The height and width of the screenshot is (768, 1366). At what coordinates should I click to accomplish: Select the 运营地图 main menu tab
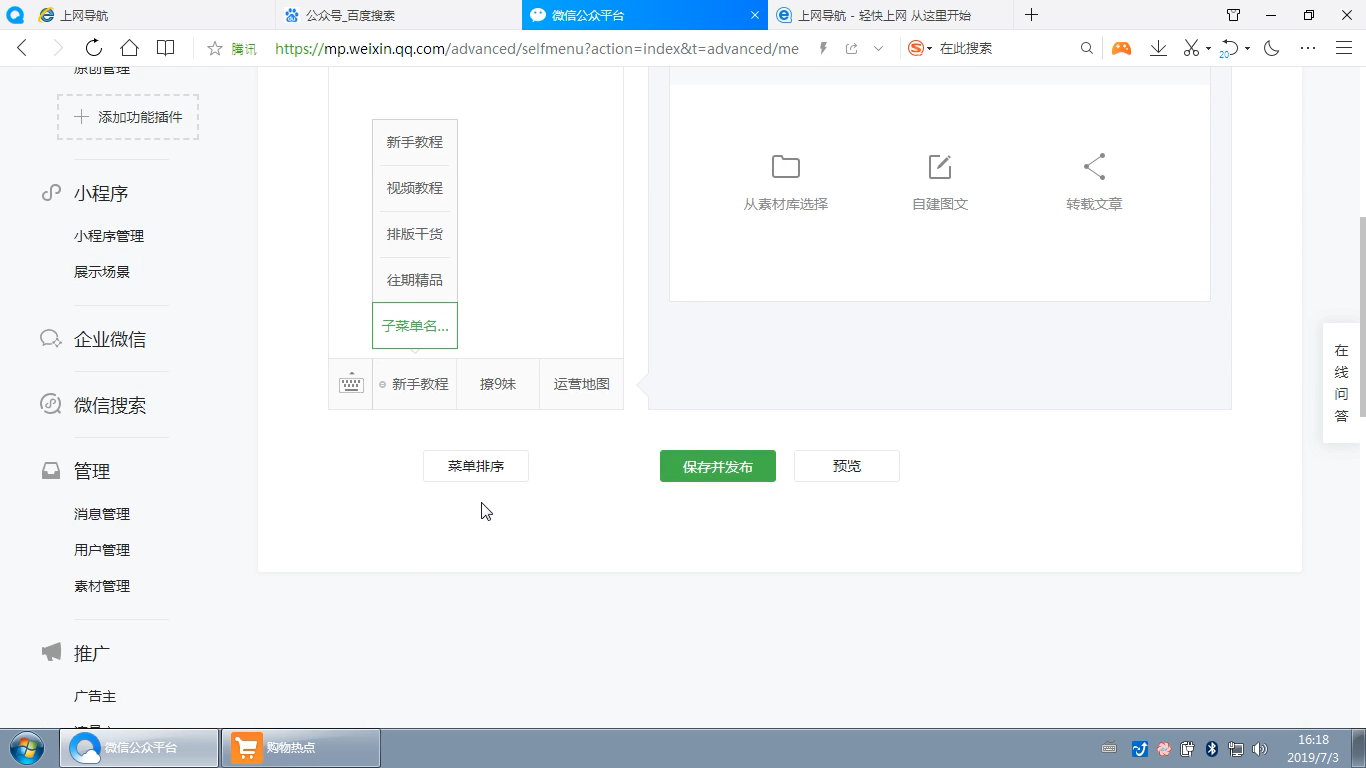click(581, 384)
